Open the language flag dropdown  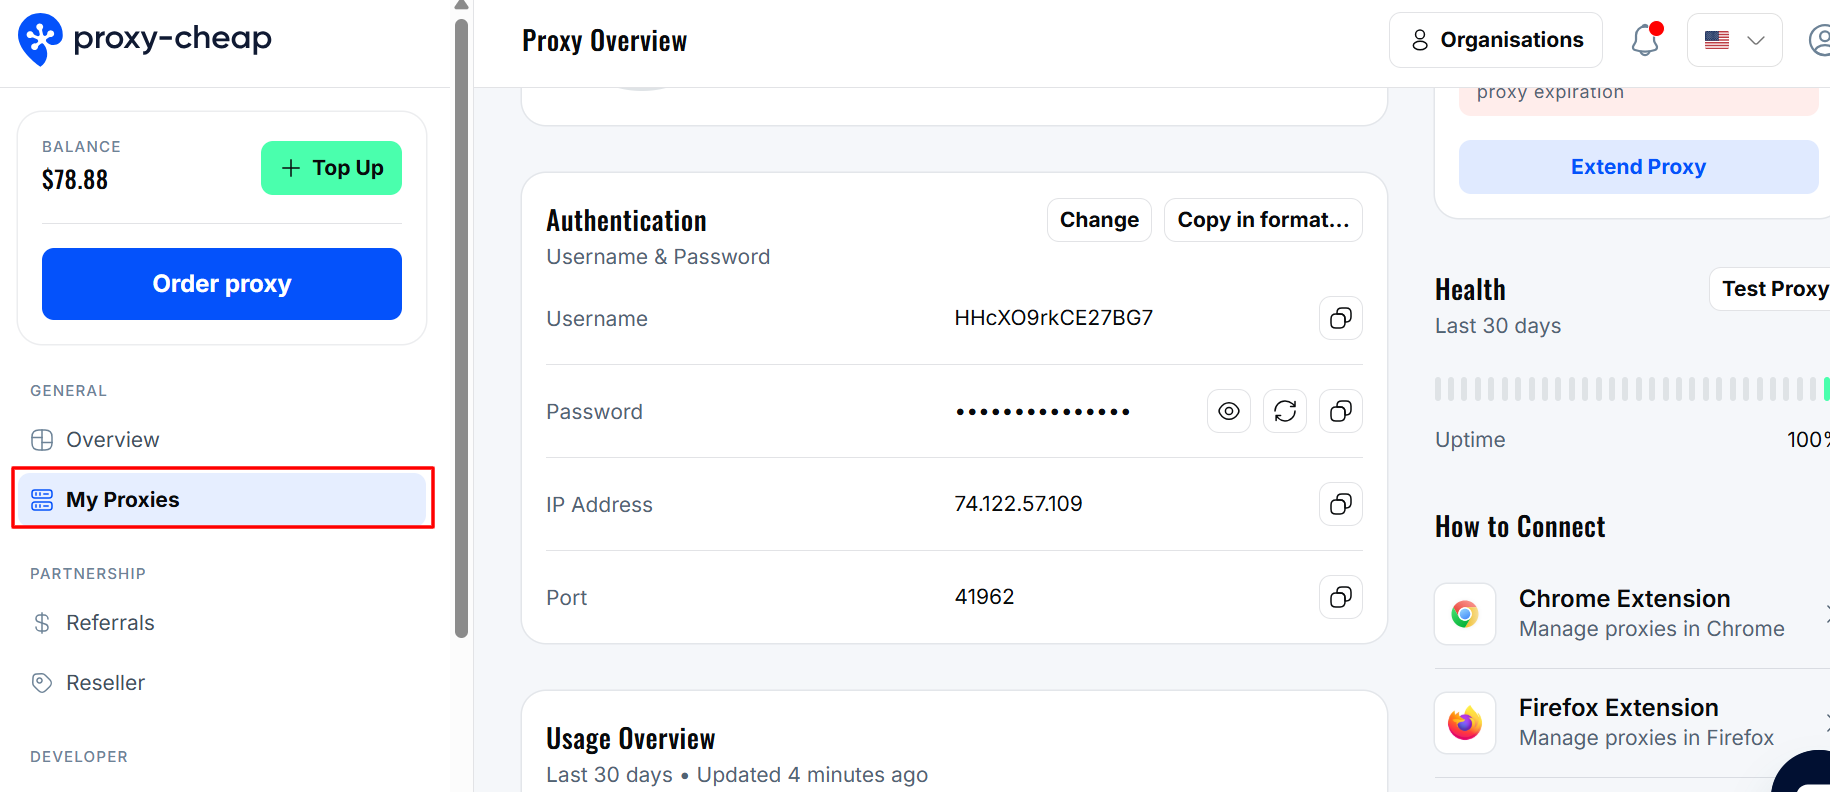pyautogui.click(x=1734, y=40)
